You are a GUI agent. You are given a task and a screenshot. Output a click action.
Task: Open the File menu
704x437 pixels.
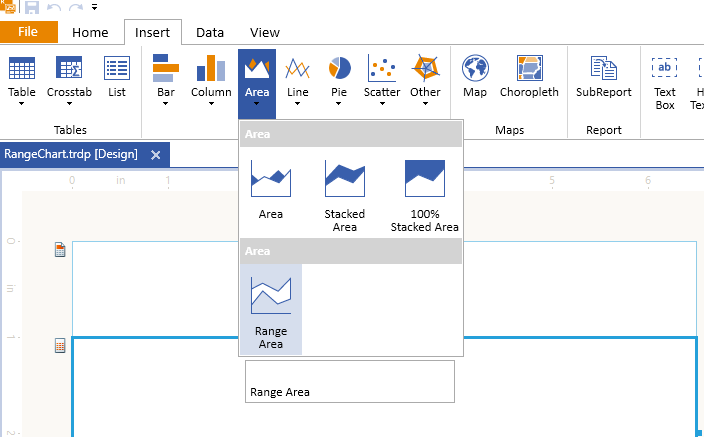[28, 32]
